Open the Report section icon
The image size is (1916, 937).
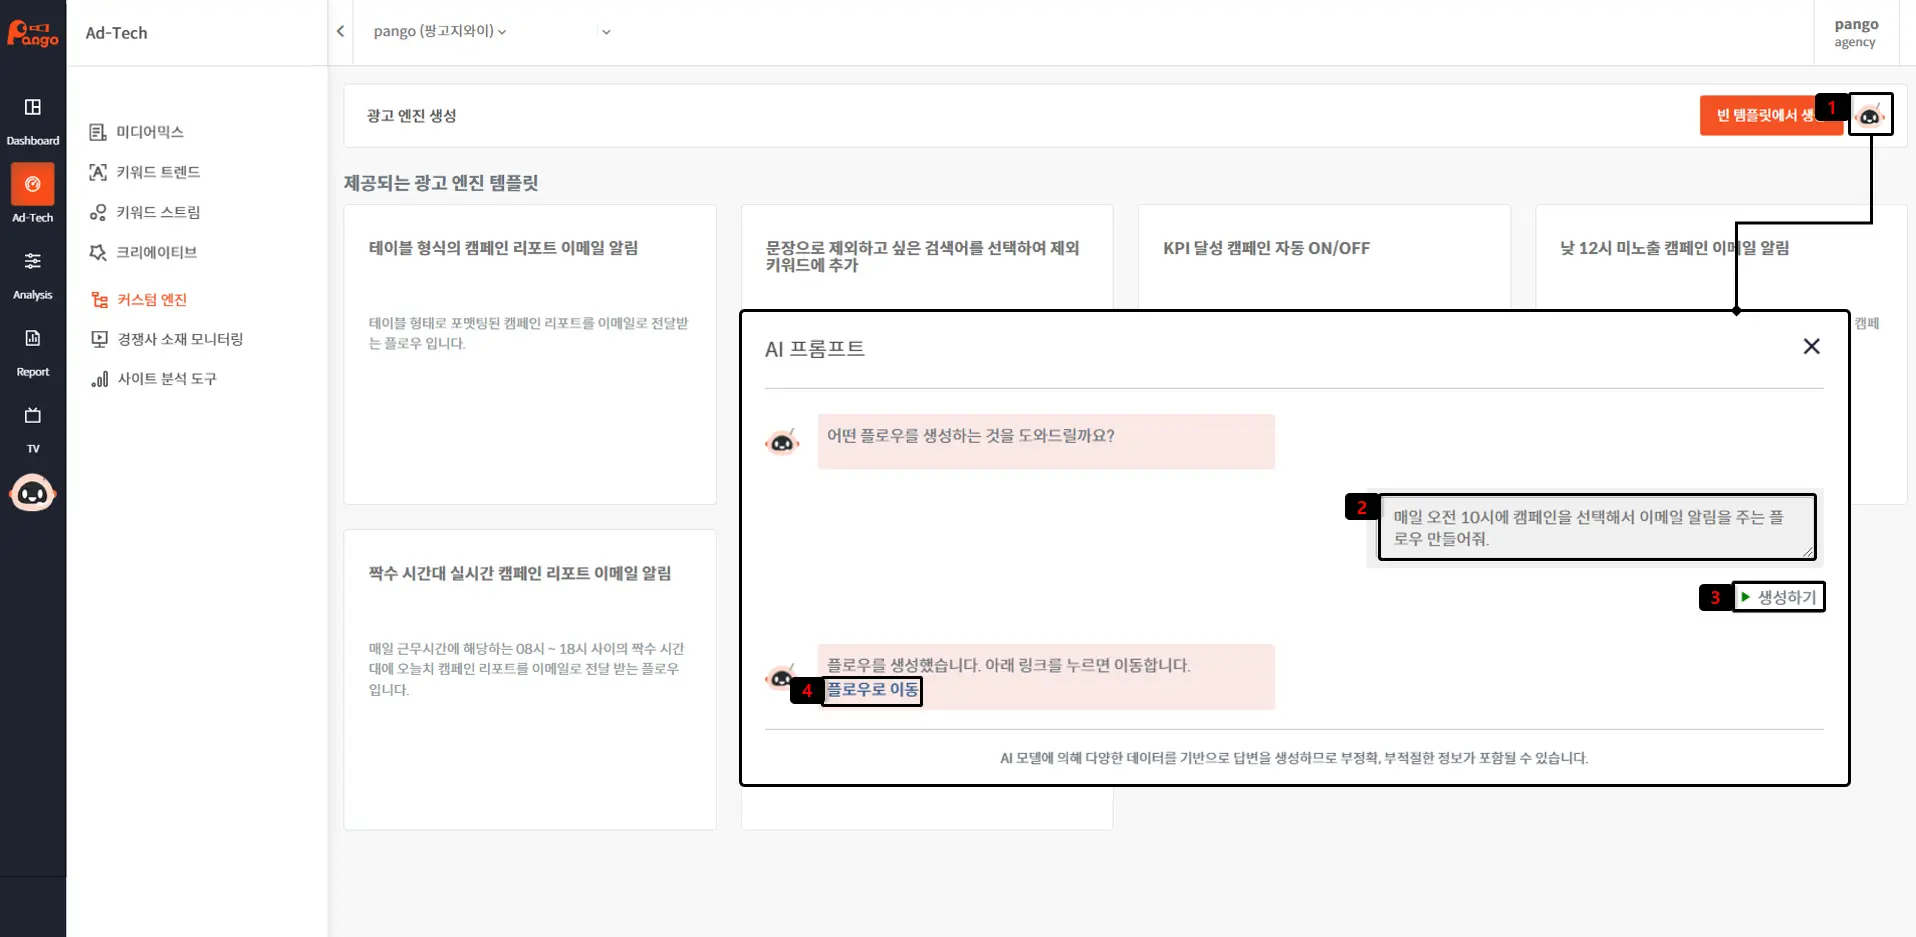pos(33,339)
